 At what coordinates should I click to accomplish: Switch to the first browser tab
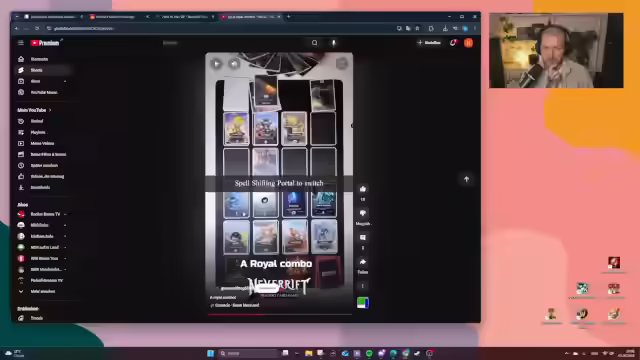53,17
